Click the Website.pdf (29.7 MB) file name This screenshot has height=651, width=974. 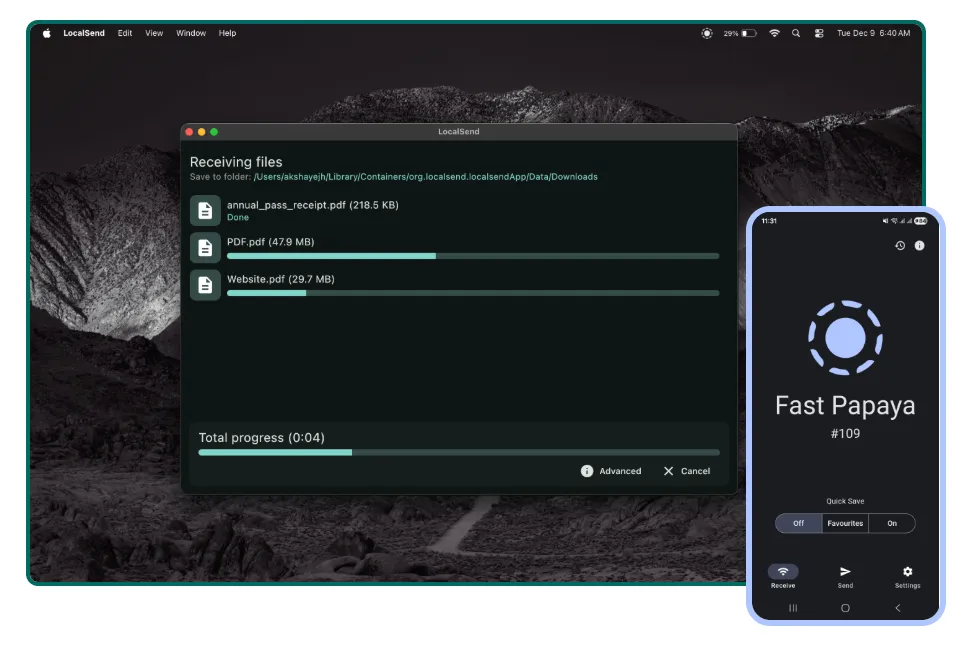point(281,280)
